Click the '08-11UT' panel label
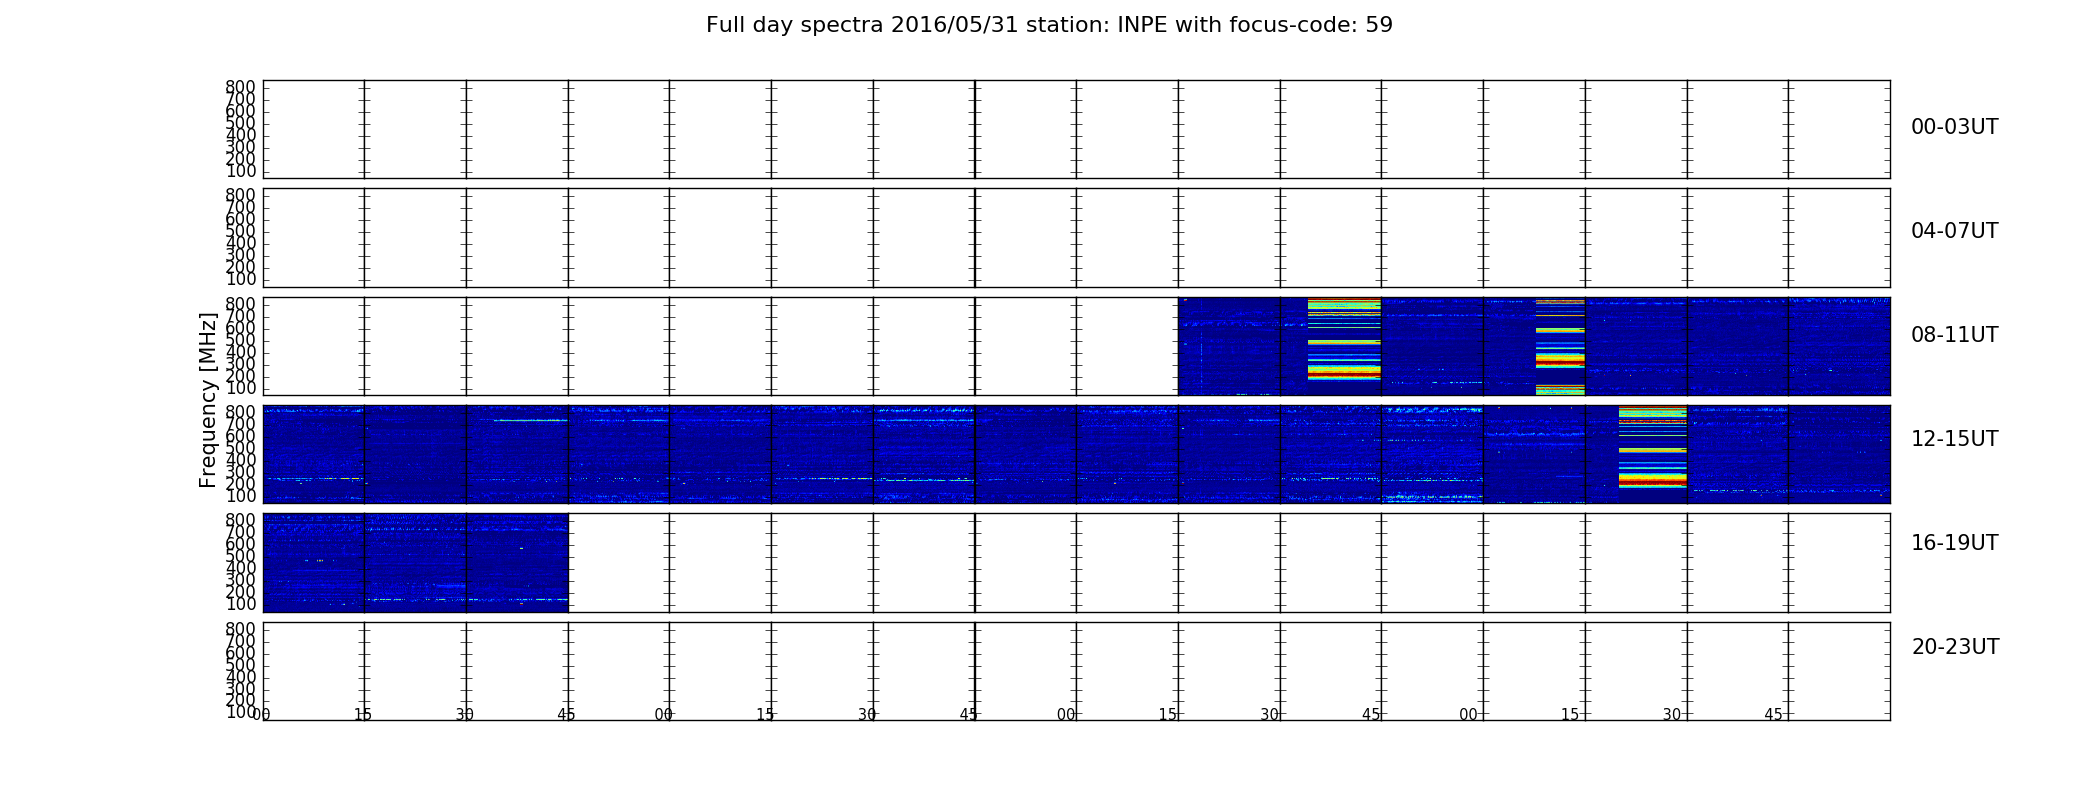Viewport: 2100px width, 800px height. coord(1954,335)
